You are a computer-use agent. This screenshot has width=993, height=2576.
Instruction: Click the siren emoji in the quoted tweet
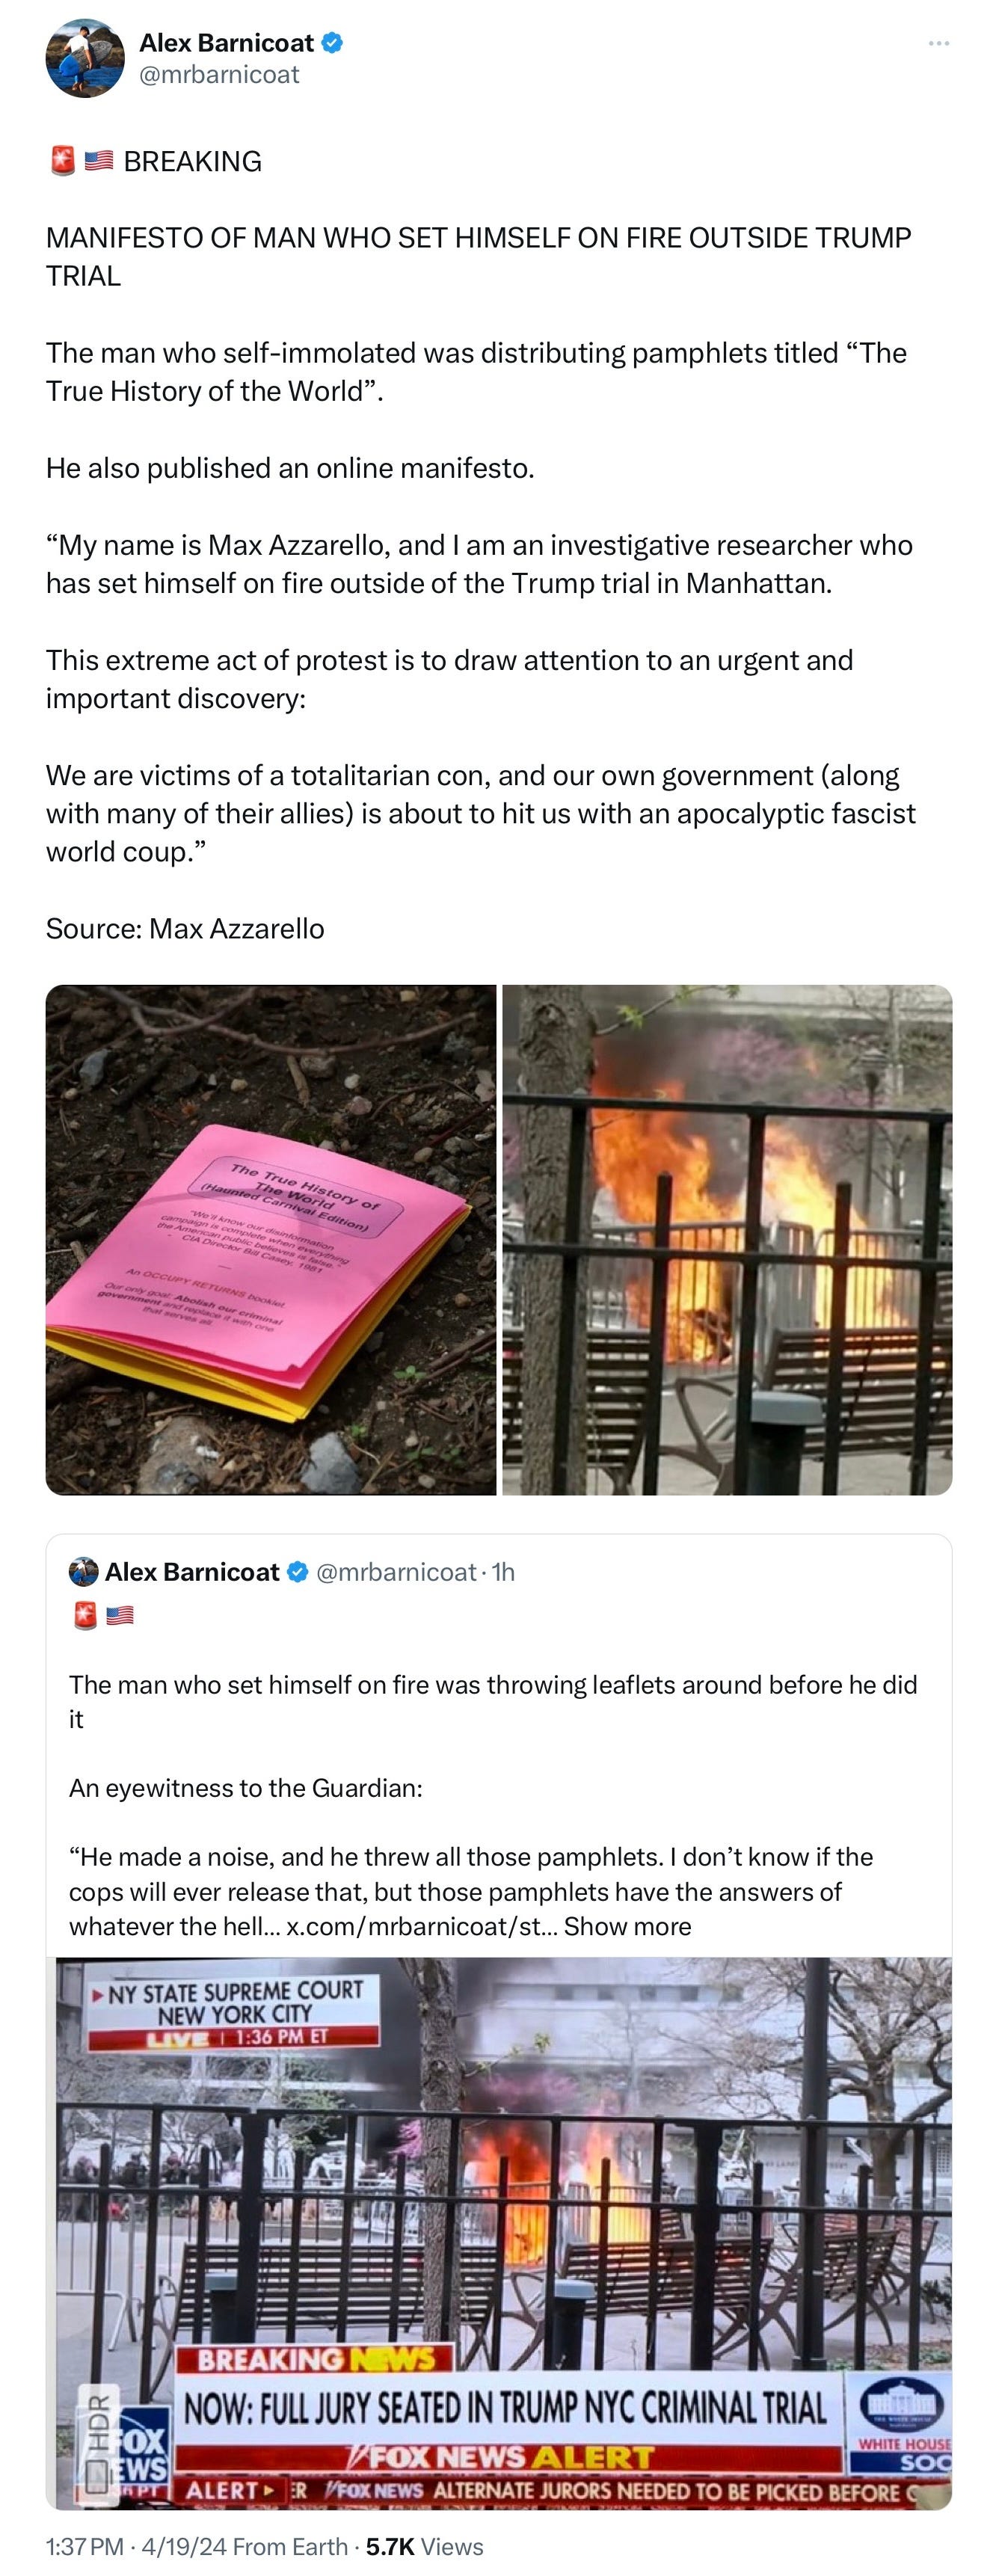[85, 1616]
